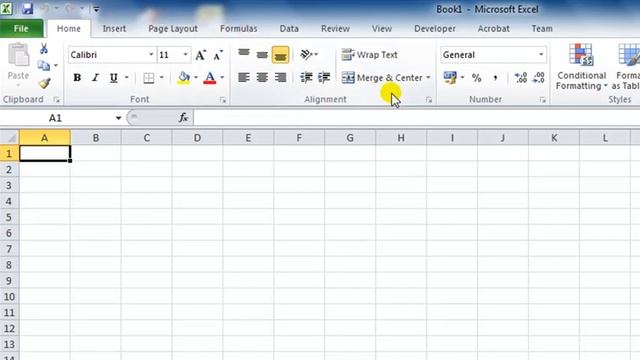Toggle Bold formatting

pyautogui.click(x=77, y=78)
